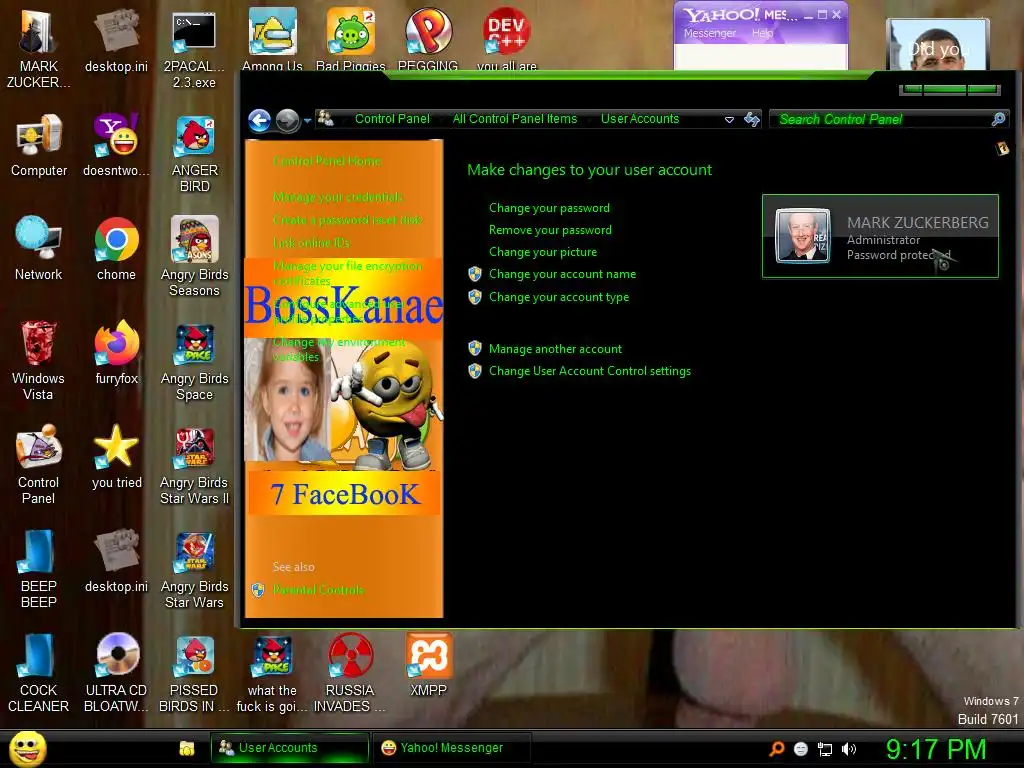Image resolution: width=1024 pixels, height=768 pixels.
Task: Open the chome Chrome browser icon
Action: [116, 249]
